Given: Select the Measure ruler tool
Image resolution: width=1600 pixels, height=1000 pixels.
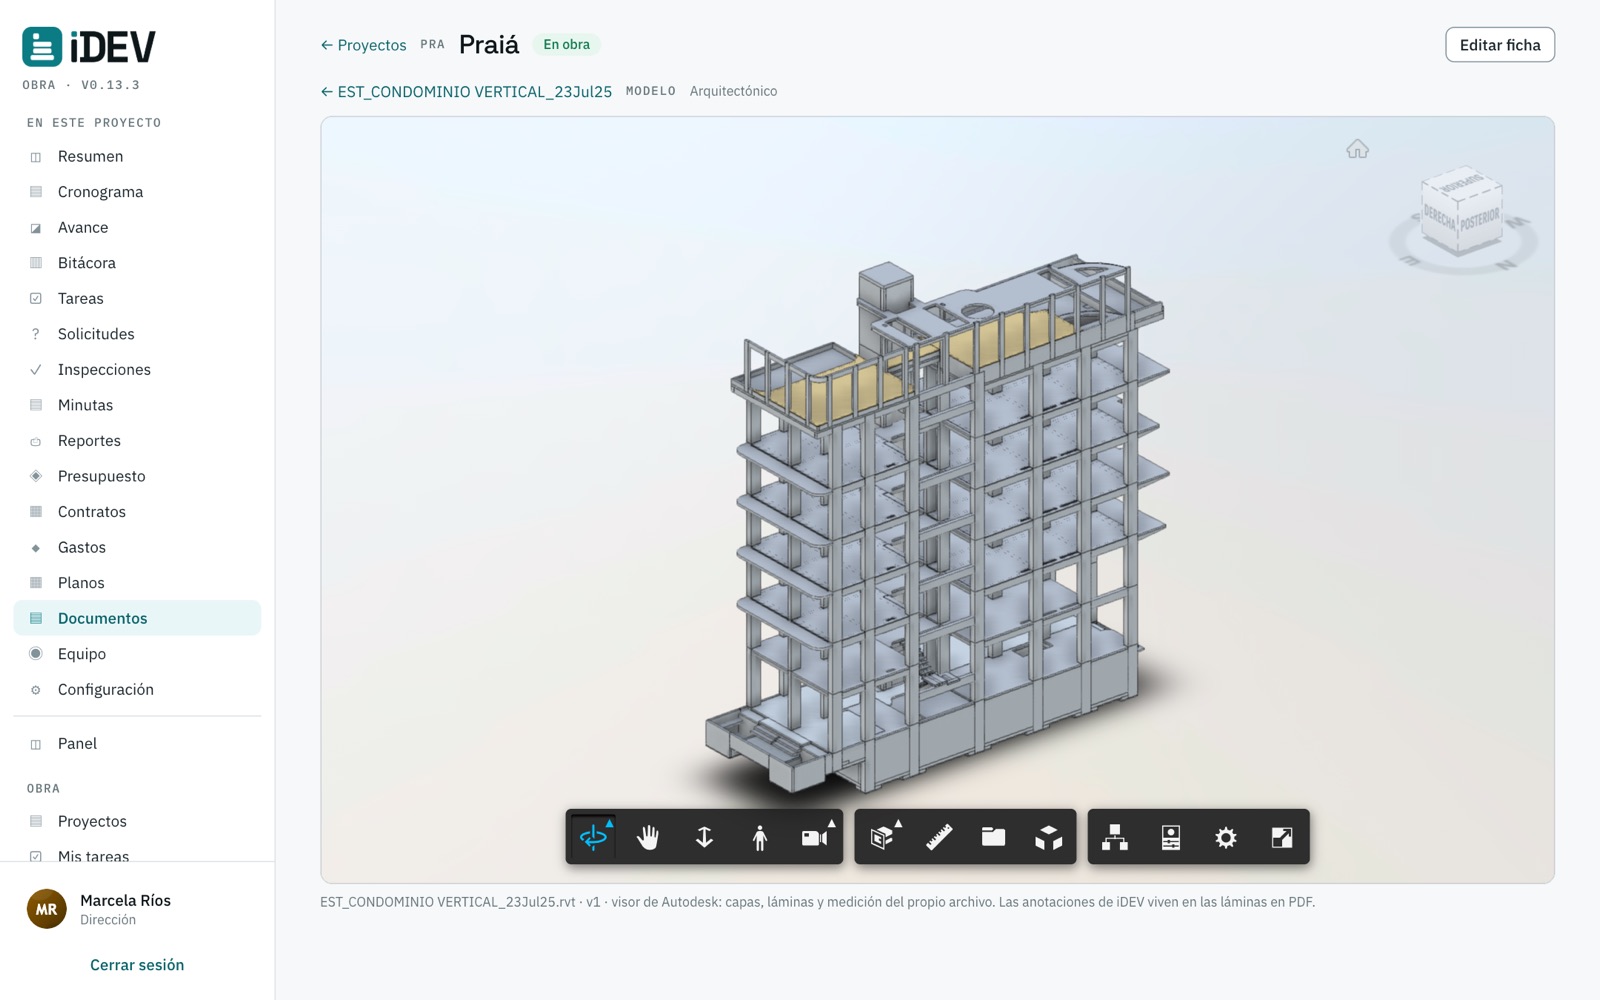Looking at the screenshot, I should click(939, 836).
